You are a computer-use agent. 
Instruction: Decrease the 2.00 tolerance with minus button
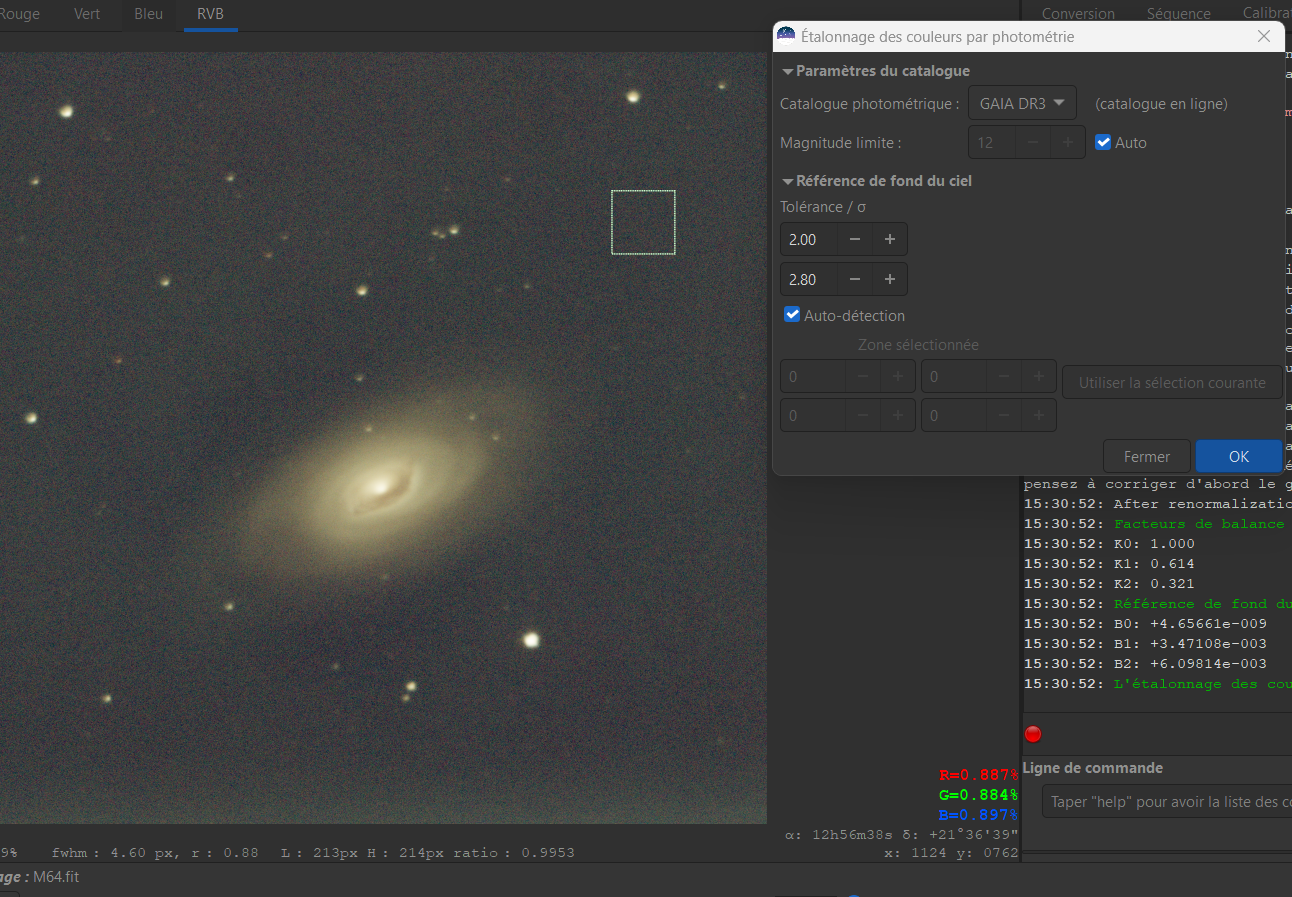[x=854, y=240]
